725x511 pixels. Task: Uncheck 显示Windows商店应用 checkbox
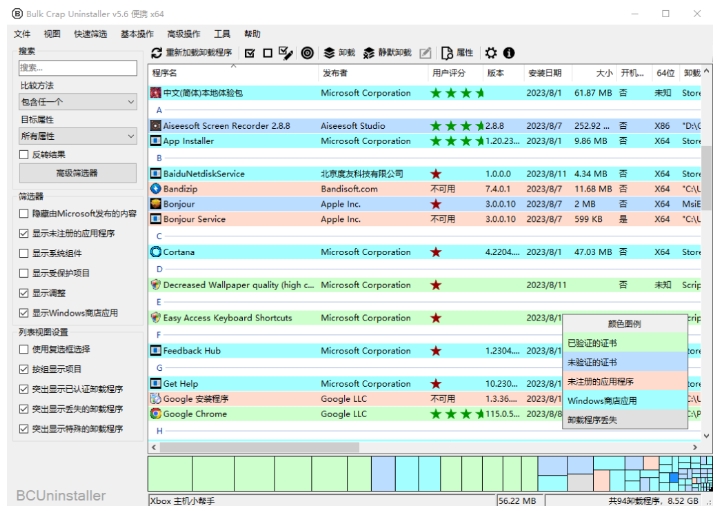pyautogui.click(x=24, y=313)
